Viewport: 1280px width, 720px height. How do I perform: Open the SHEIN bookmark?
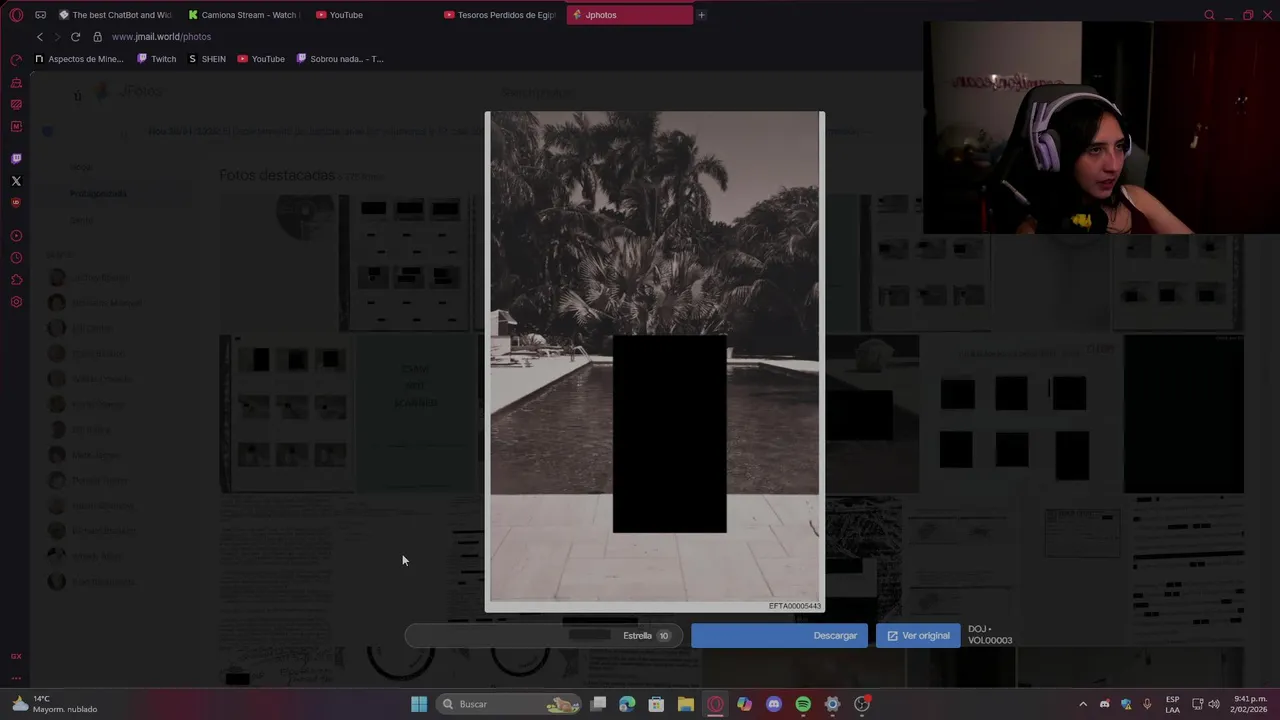pyautogui.click(x=207, y=59)
